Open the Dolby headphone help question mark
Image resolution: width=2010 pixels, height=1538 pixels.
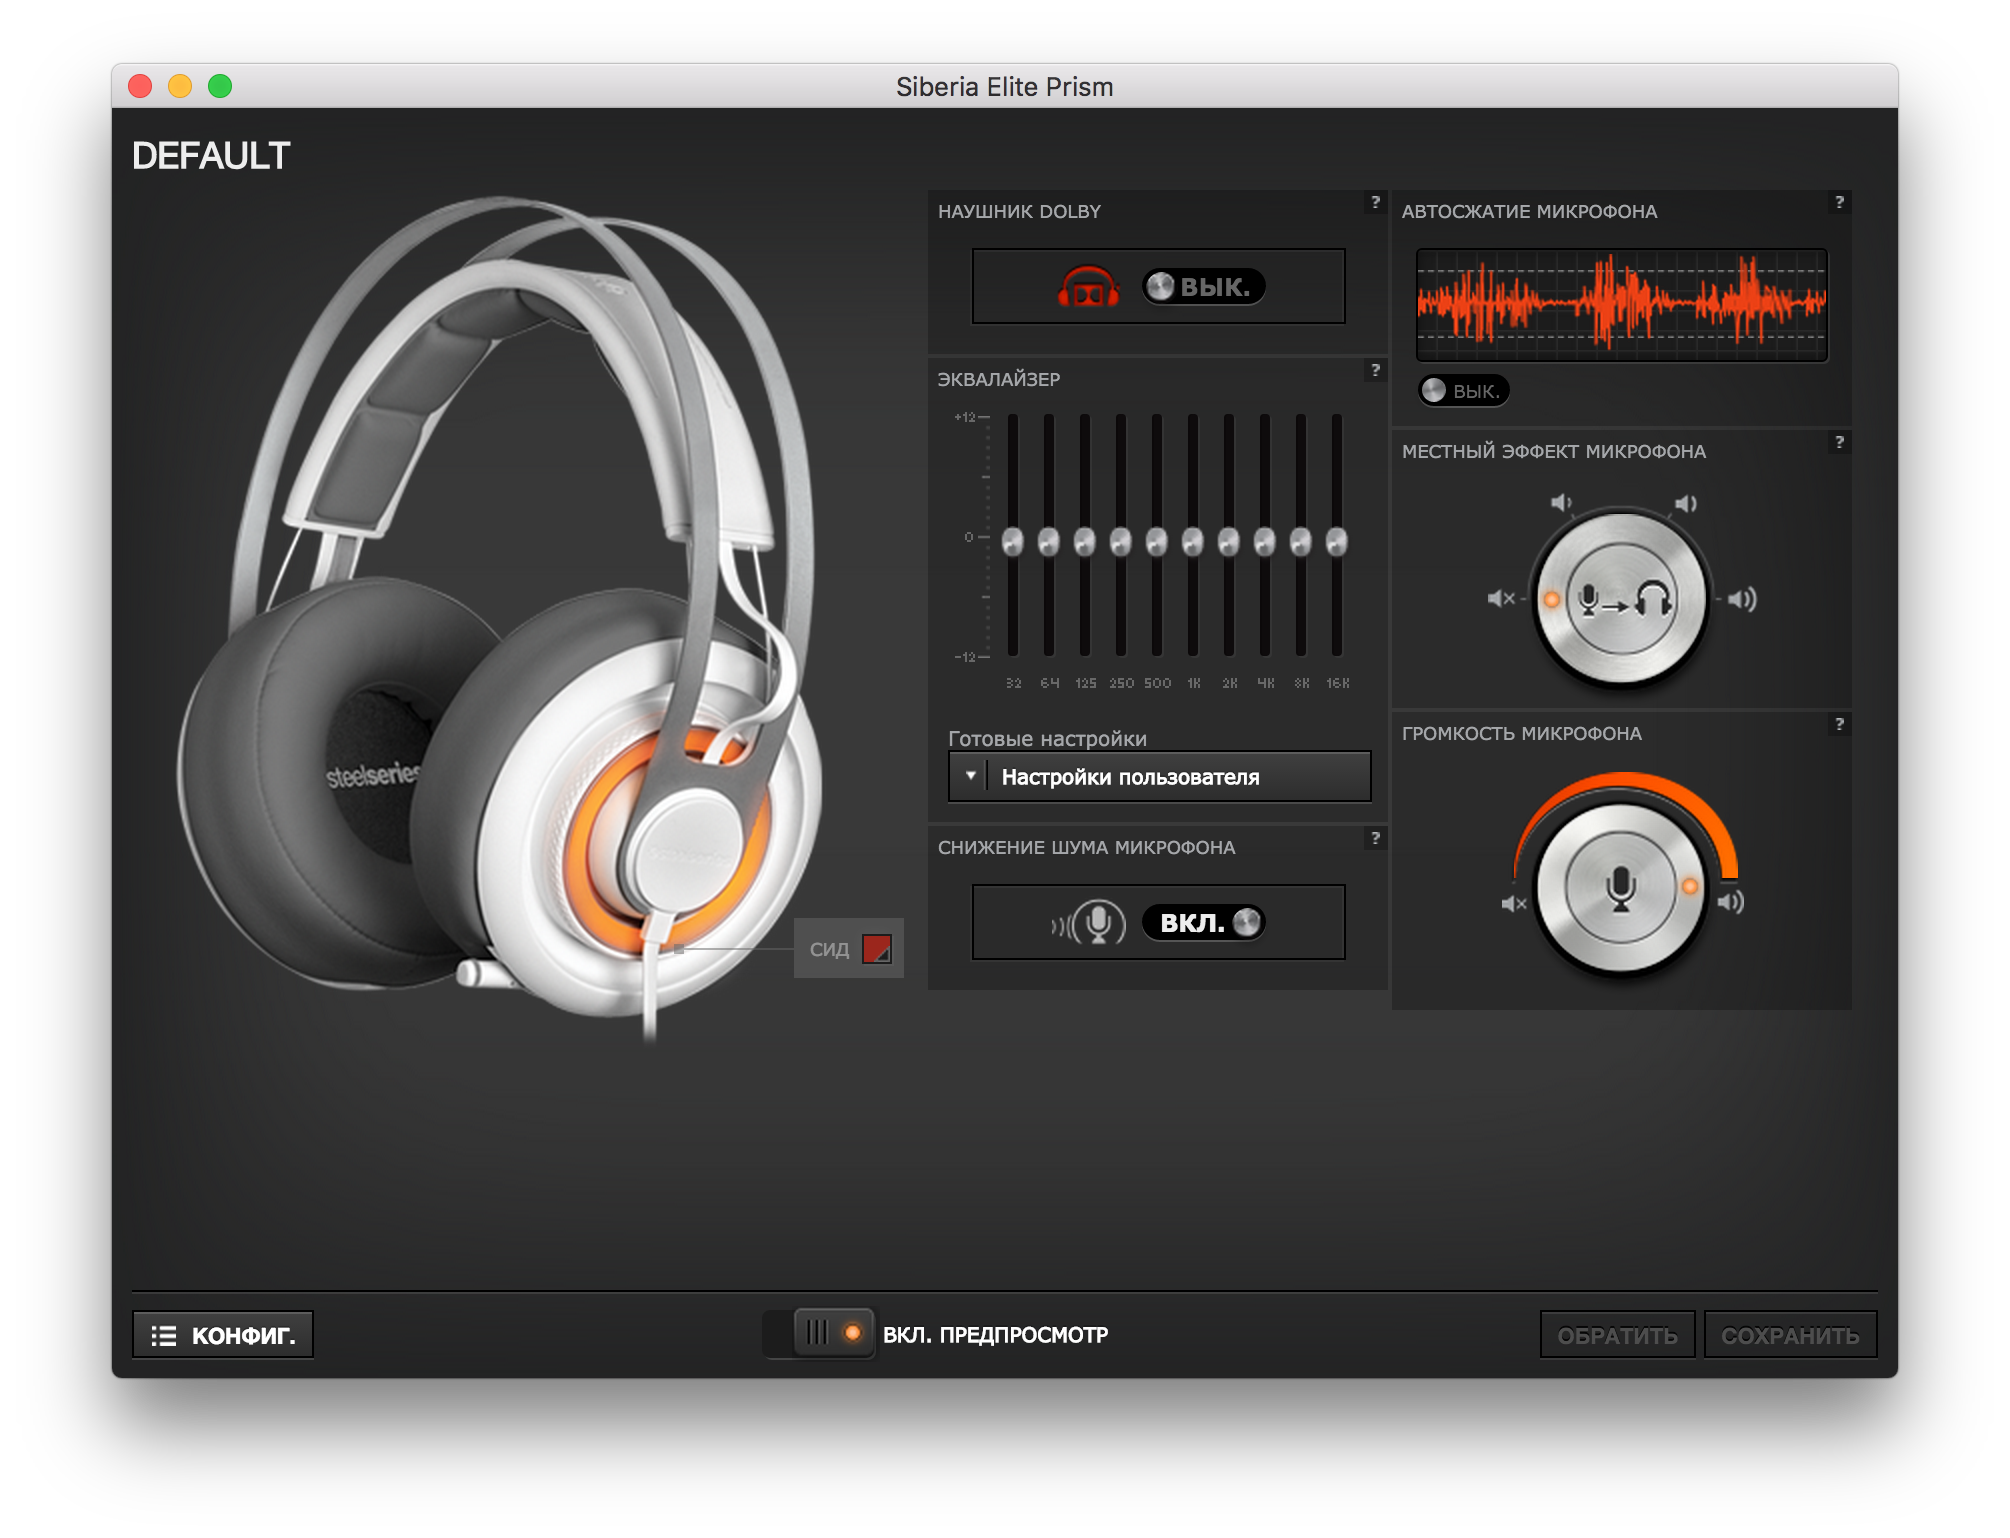pos(1376,202)
